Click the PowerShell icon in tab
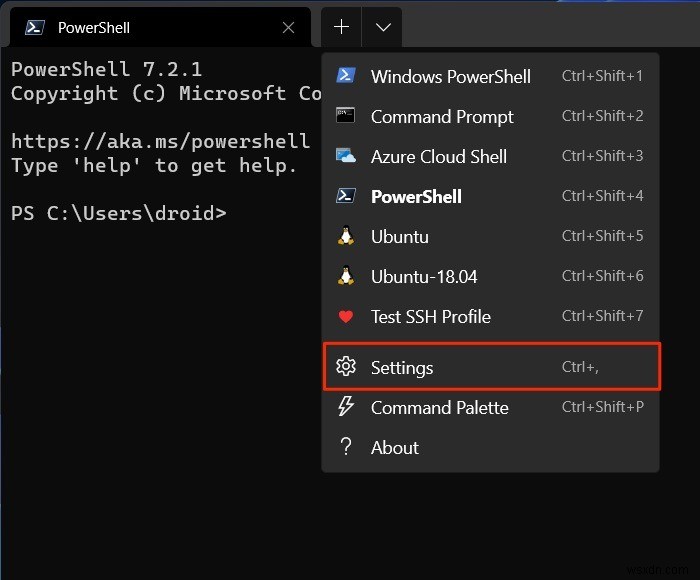Screen dimensions: 700x580 (x=34, y=28)
